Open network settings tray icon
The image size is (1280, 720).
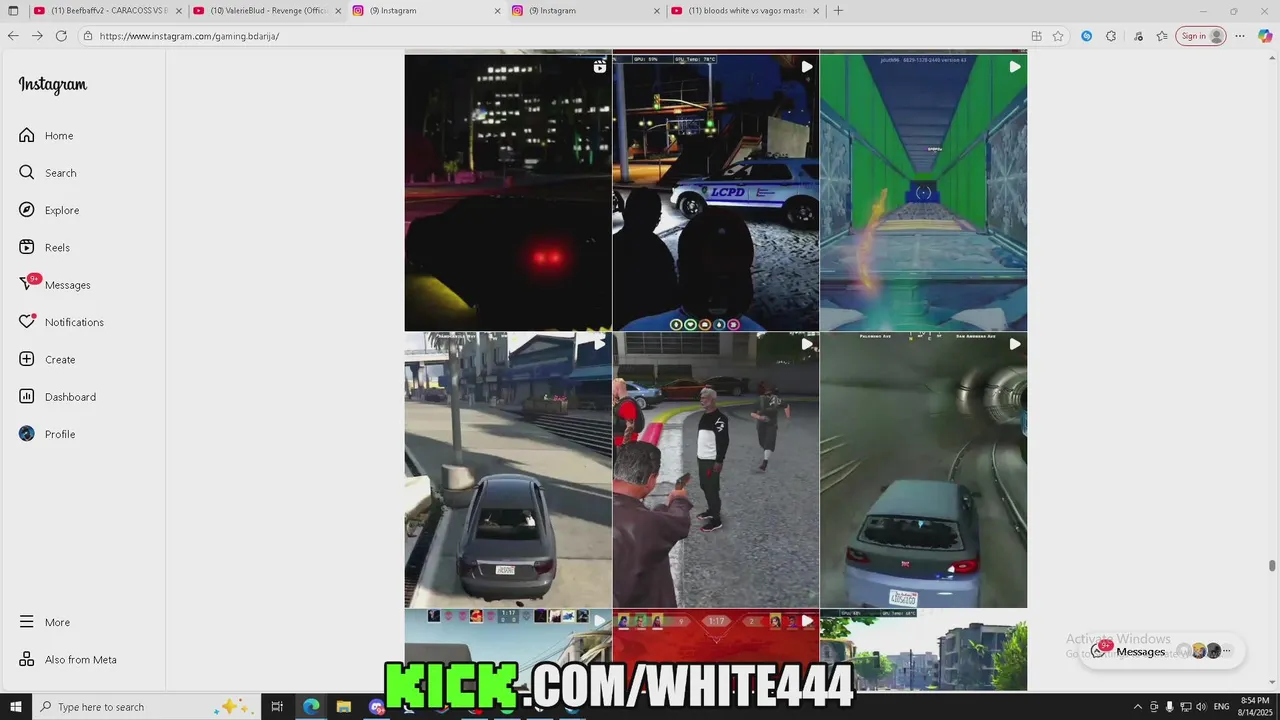pos(1185,707)
